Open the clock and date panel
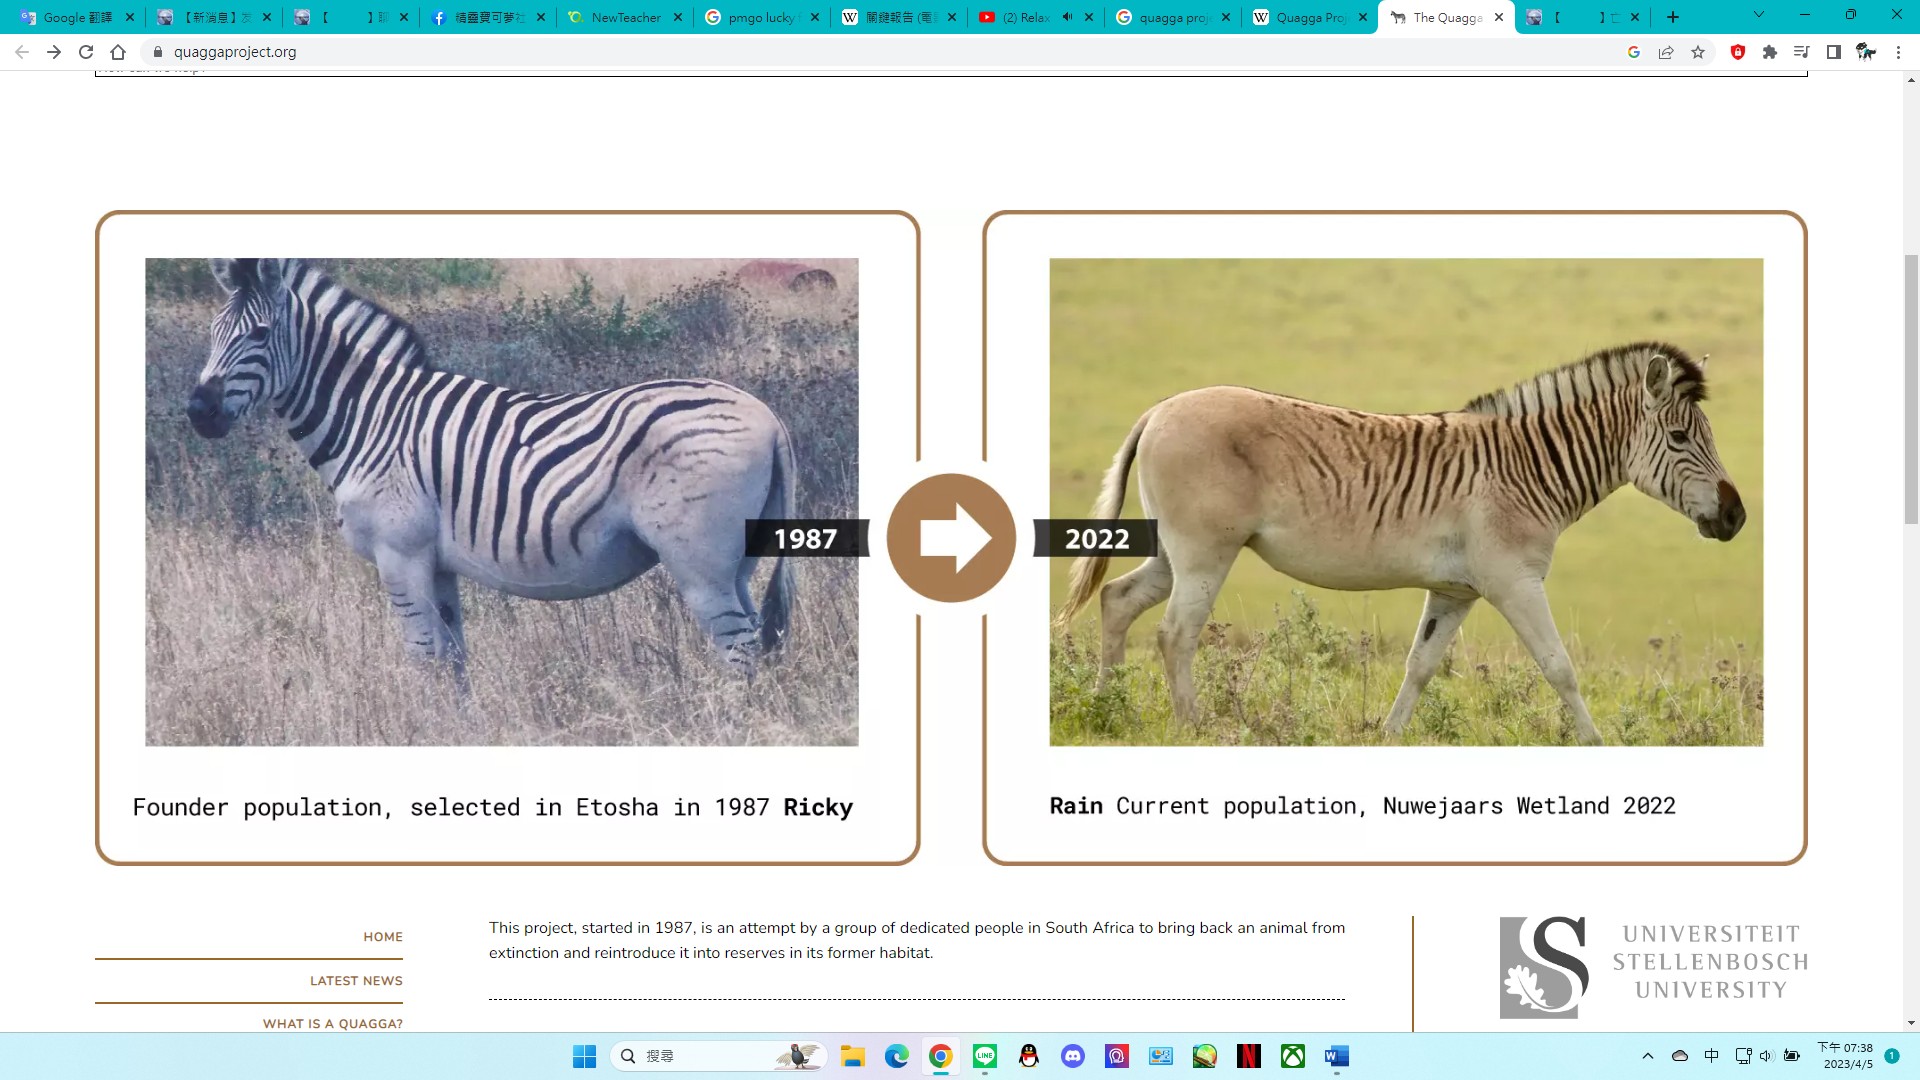1920x1080 pixels. 1846,1056
